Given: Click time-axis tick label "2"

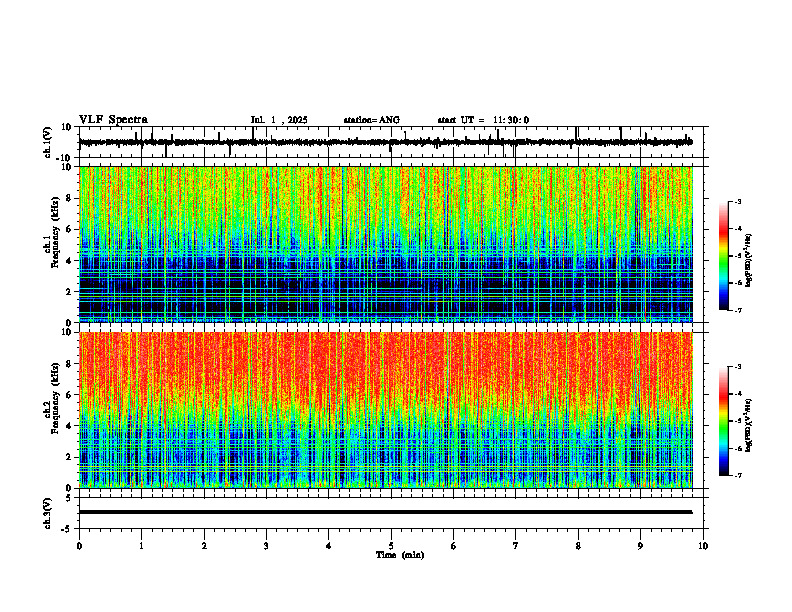Looking at the screenshot, I should pyautogui.click(x=204, y=546).
